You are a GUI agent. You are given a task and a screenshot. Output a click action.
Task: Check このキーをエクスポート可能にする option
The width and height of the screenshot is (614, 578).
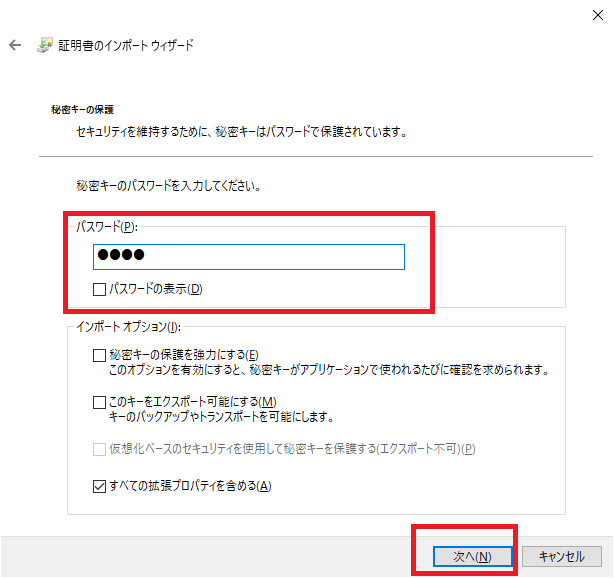click(x=99, y=402)
